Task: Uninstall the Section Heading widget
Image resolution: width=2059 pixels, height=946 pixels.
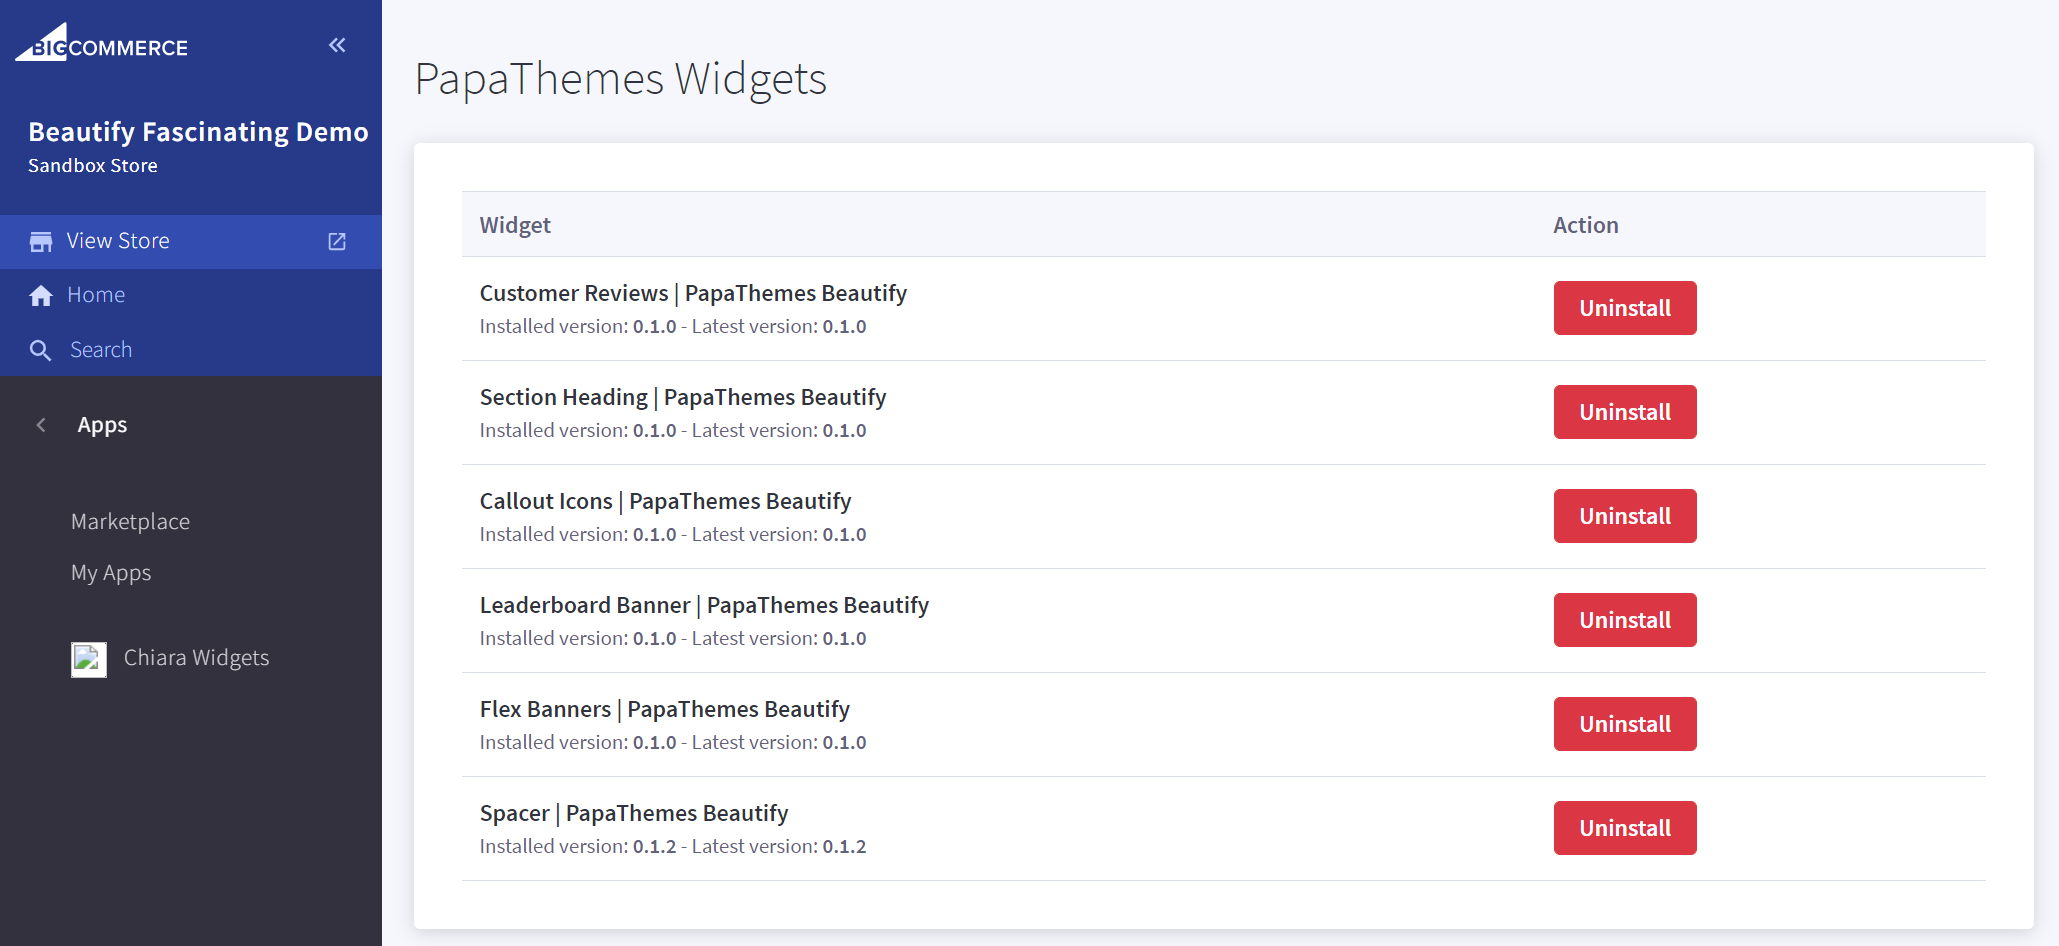Action: pos(1625,412)
